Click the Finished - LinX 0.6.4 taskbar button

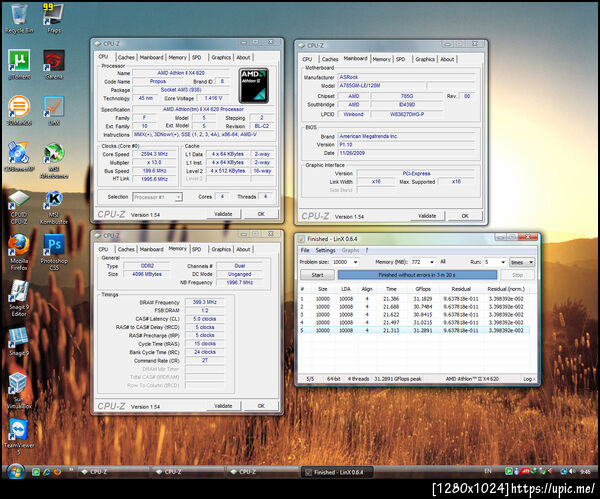338,472
